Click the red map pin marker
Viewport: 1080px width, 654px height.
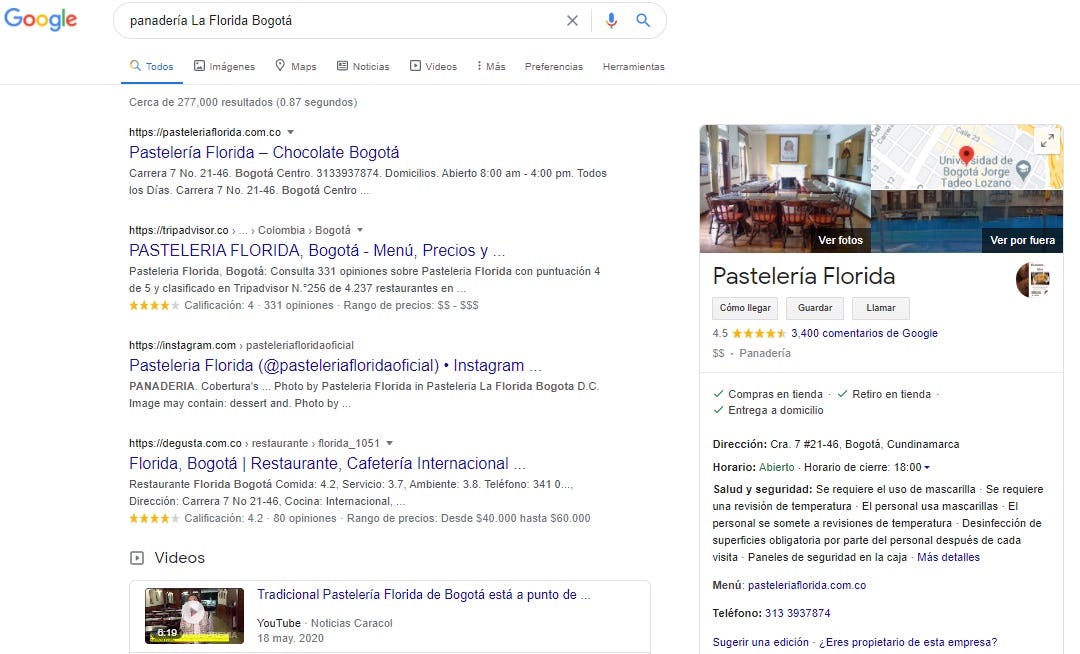point(966,155)
